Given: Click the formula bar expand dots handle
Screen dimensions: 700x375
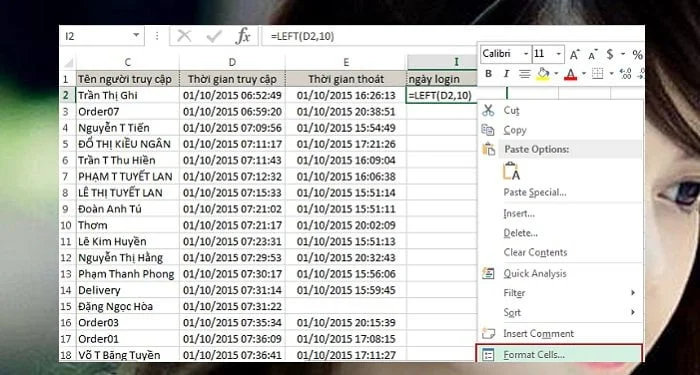Looking at the screenshot, I should 157,36.
